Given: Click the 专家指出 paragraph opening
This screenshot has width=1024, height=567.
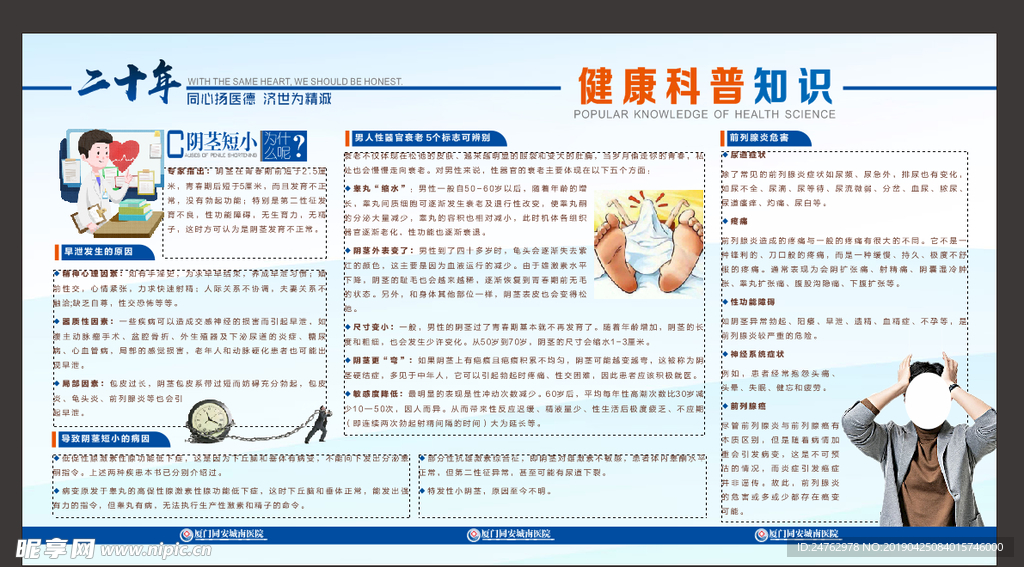Looking at the screenshot, I should click(189, 171).
